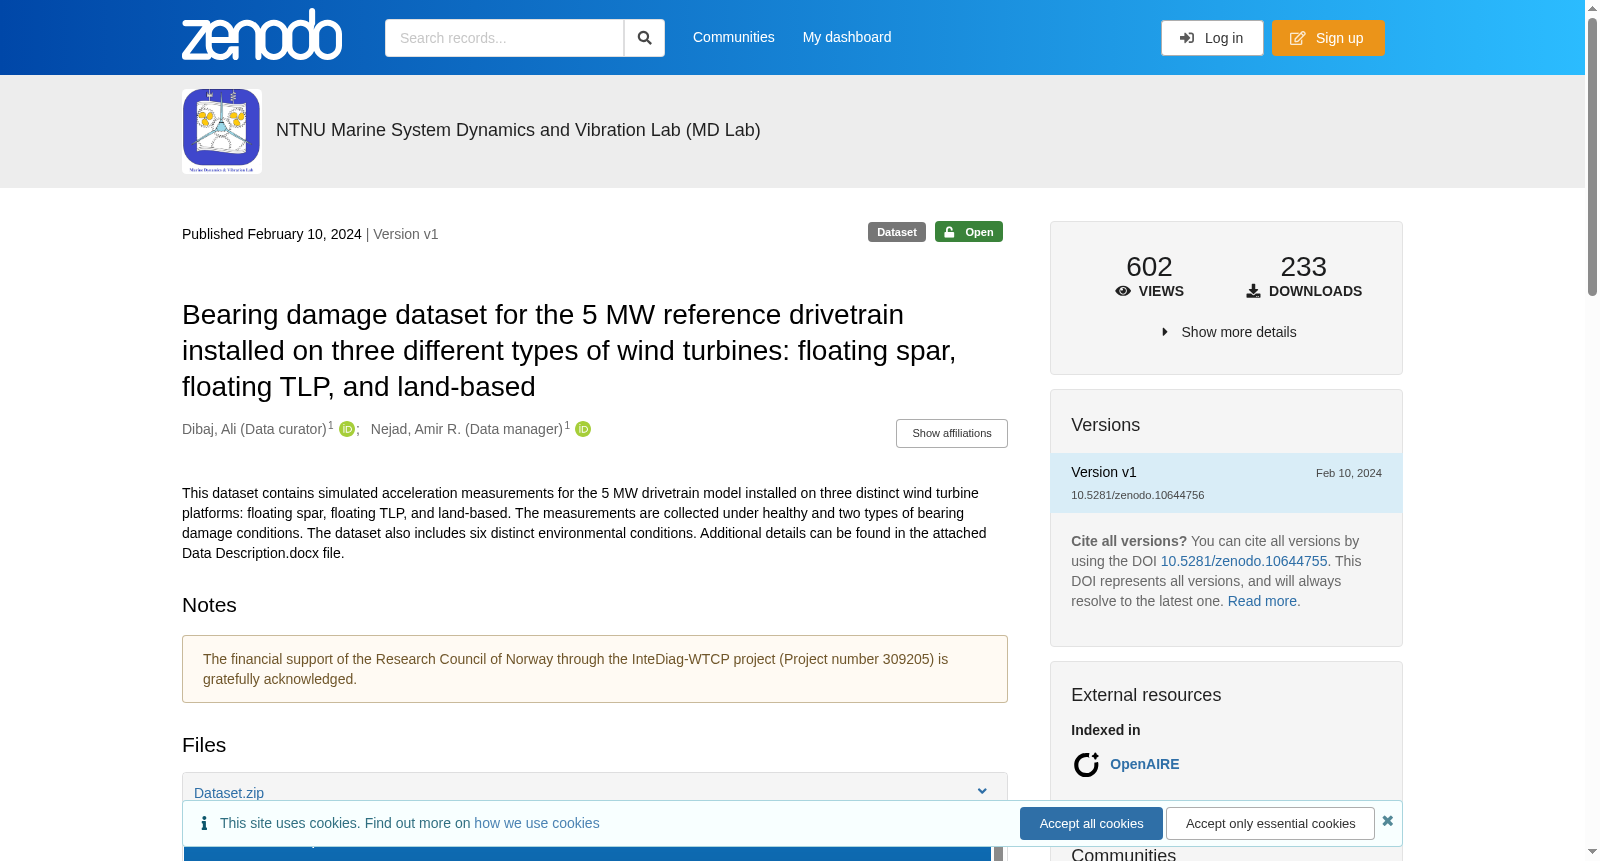The height and width of the screenshot is (861, 1600).
Task: Go to My dashboard
Action: pos(847,37)
